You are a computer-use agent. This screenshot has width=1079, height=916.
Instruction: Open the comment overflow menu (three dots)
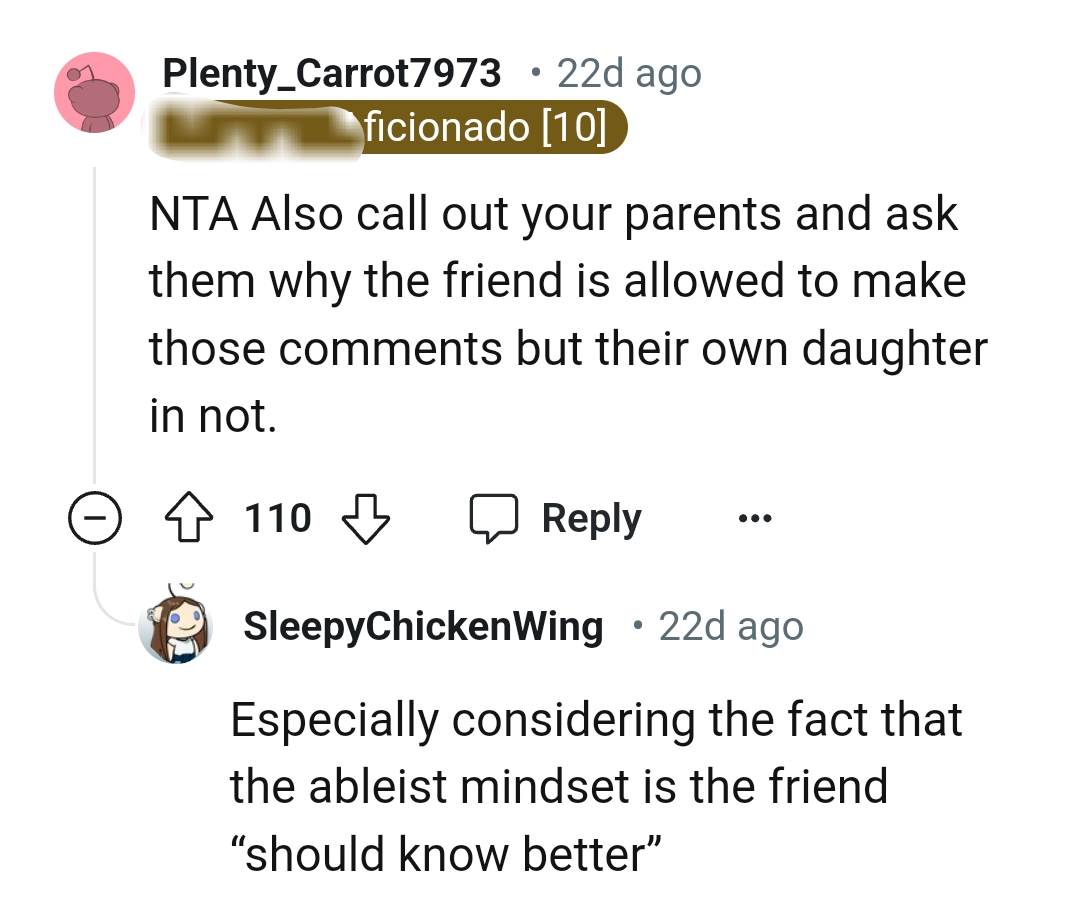(x=754, y=517)
